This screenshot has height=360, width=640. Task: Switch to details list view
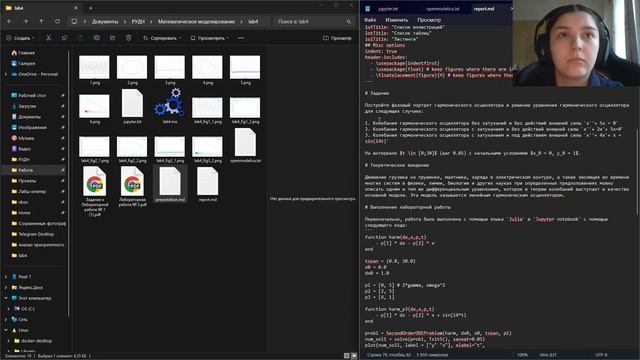tap(347, 356)
